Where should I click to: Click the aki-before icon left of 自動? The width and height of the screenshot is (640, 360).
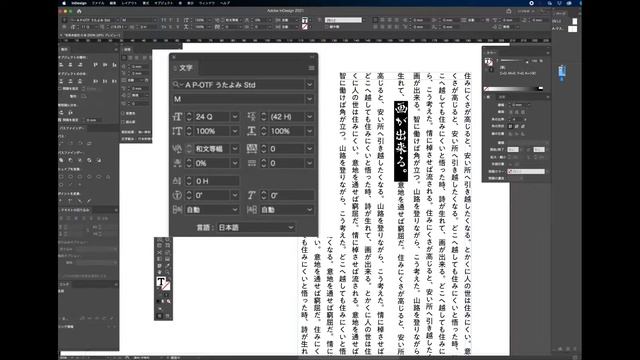[177, 210]
